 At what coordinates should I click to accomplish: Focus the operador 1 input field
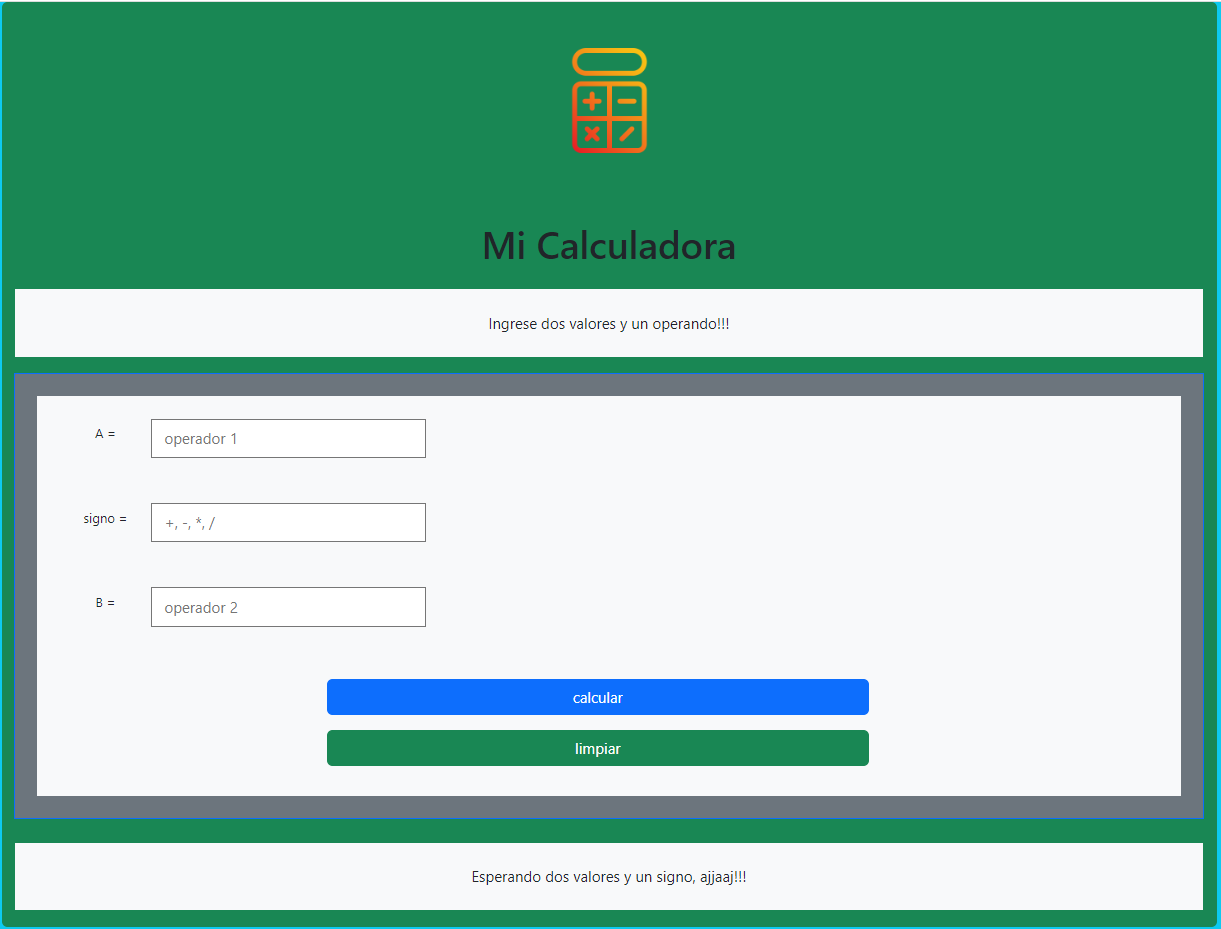point(288,438)
